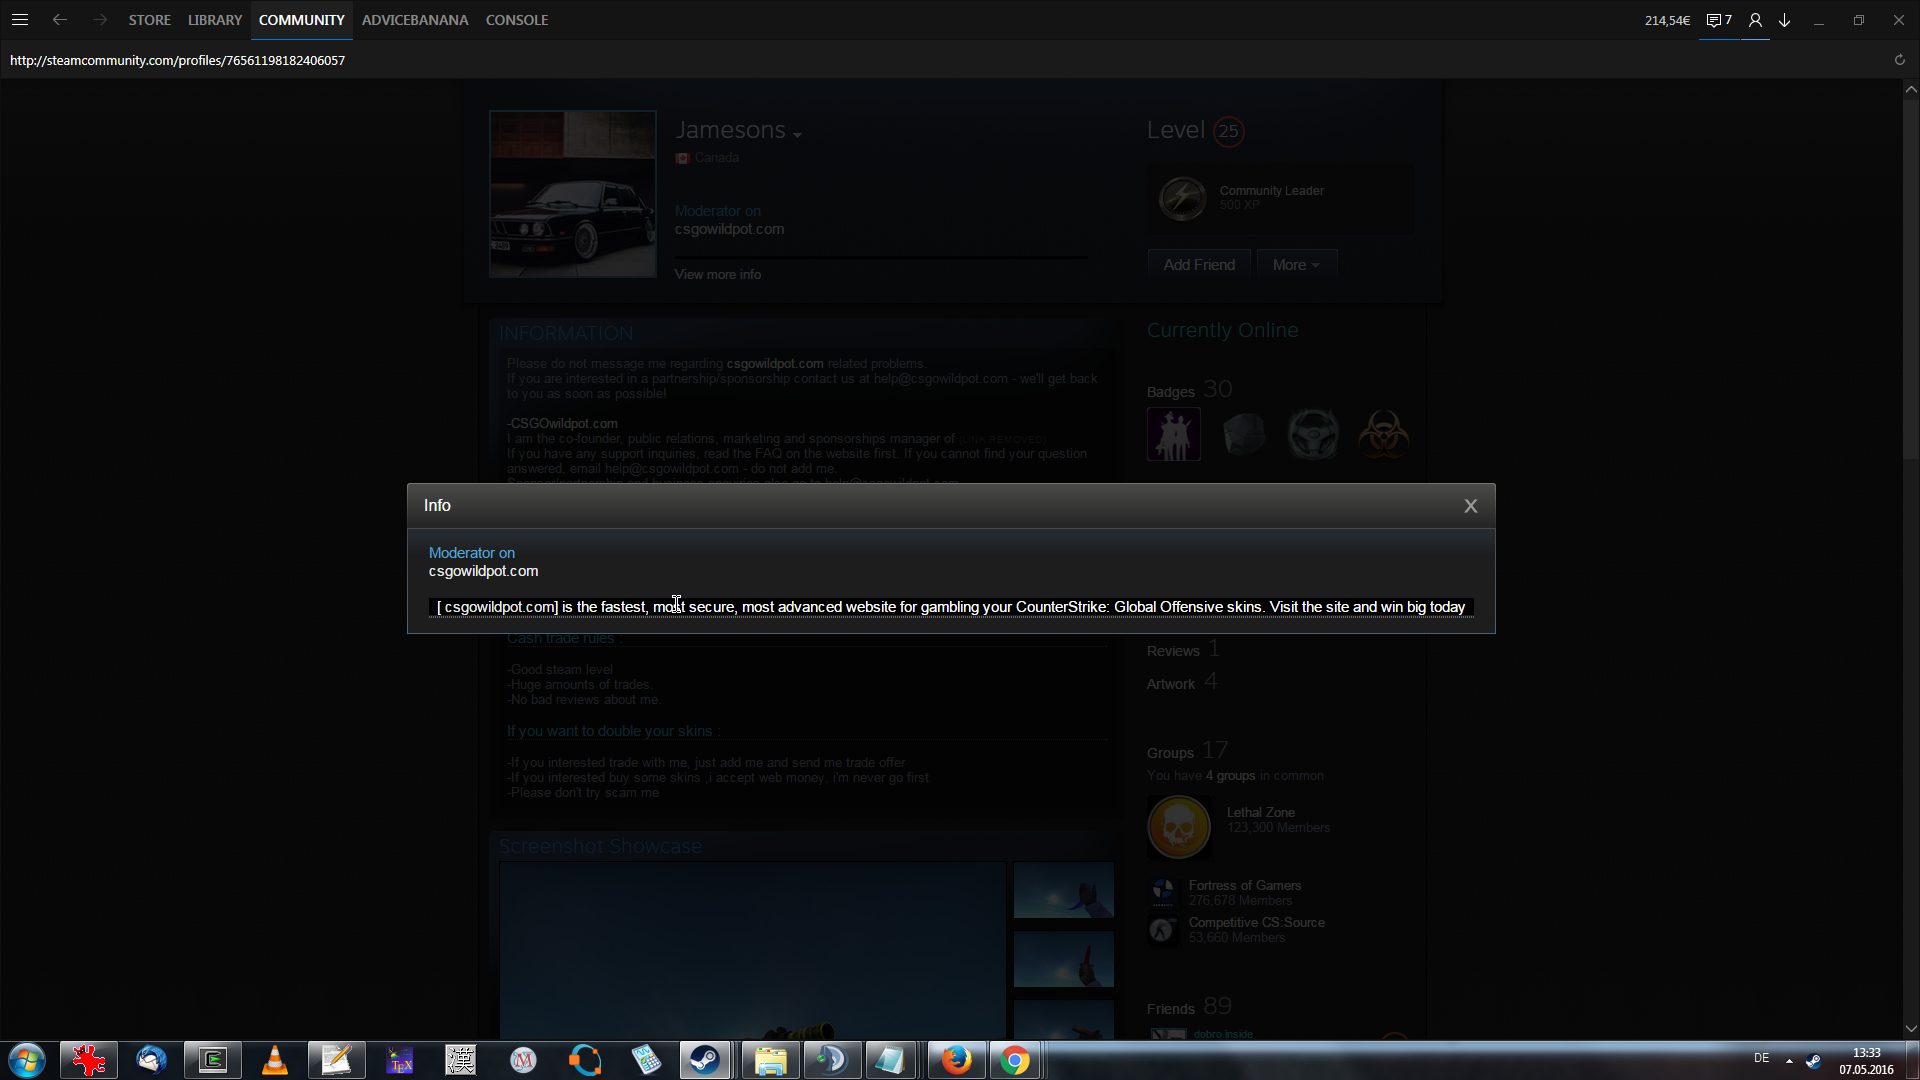Viewport: 1920px width, 1080px height.
Task: Click the forward navigation arrow
Action: (x=100, y=20)
